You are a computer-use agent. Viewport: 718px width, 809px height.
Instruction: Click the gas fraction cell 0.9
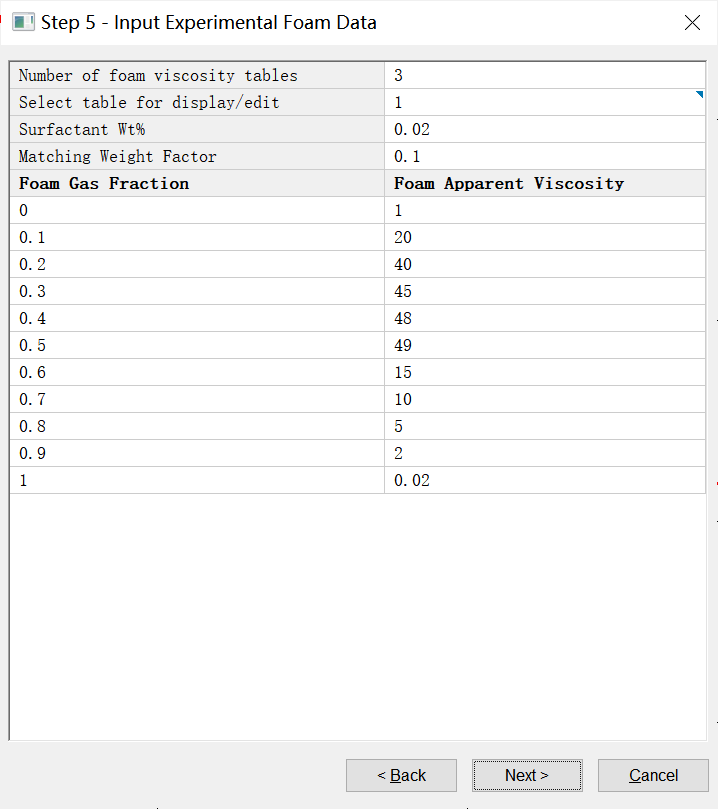tap(197, 453)
